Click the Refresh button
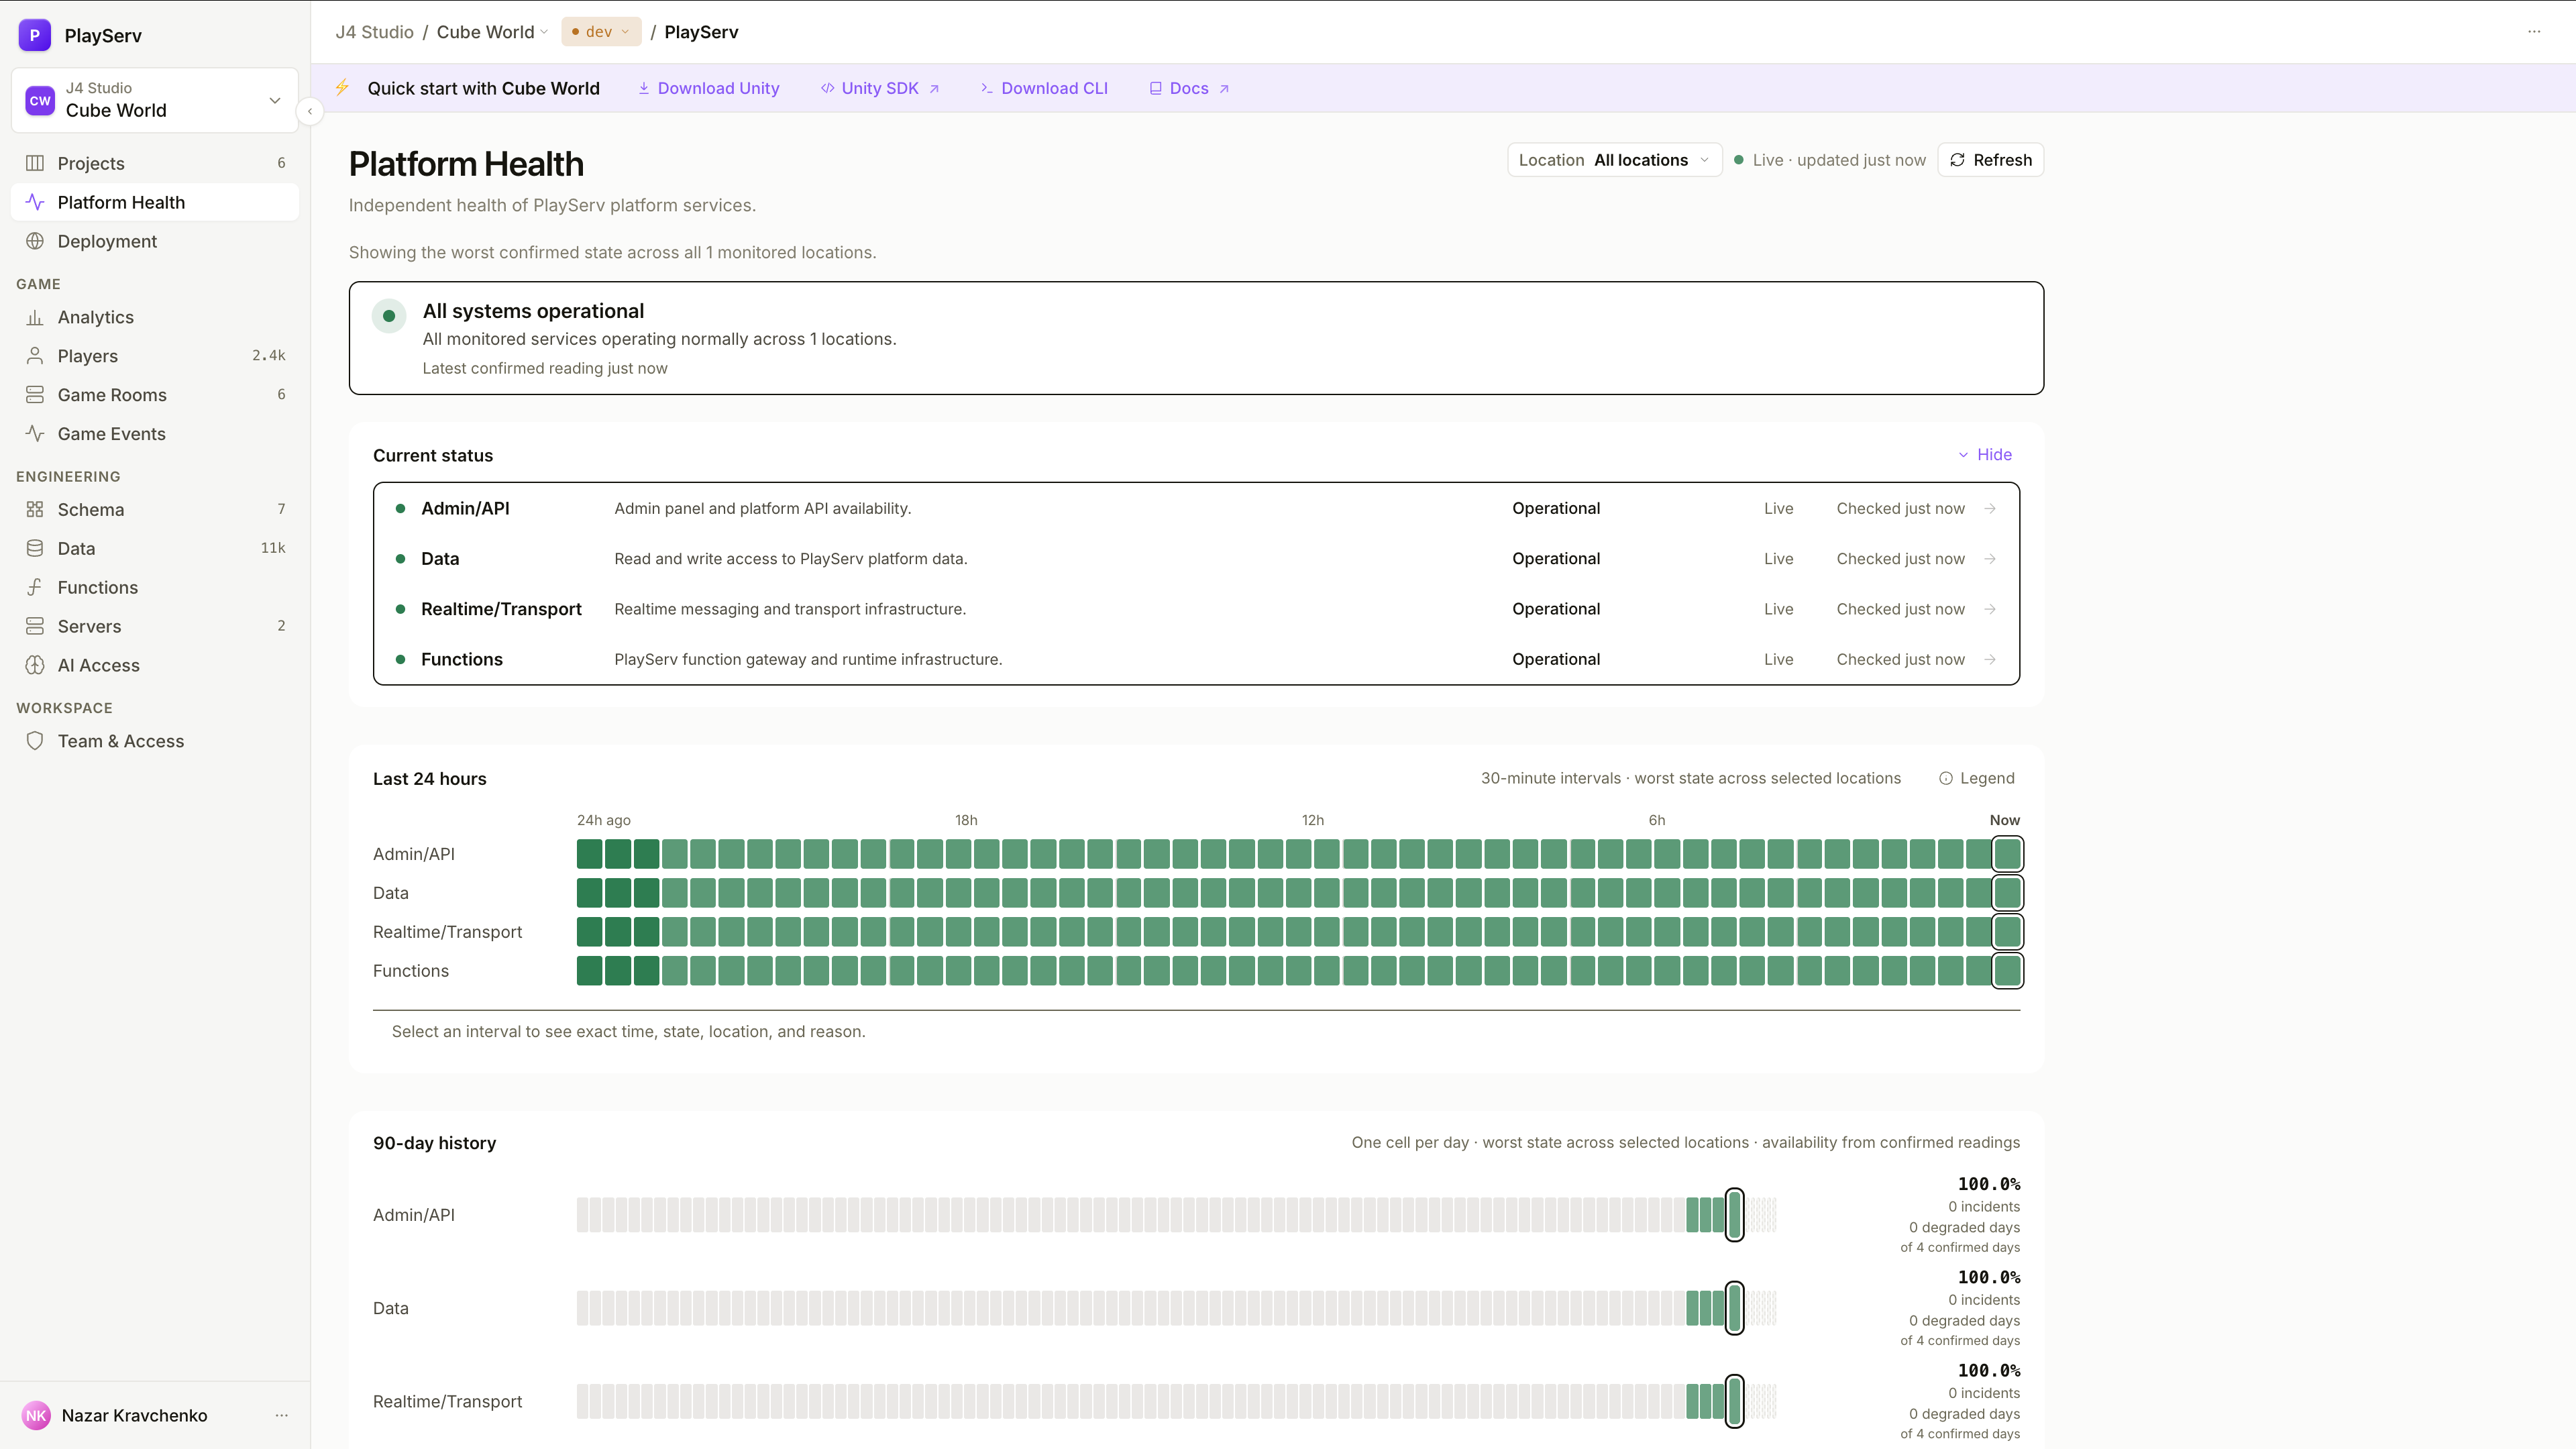Viewport: 2576px width, 1449px height. tap(1990, 160)
